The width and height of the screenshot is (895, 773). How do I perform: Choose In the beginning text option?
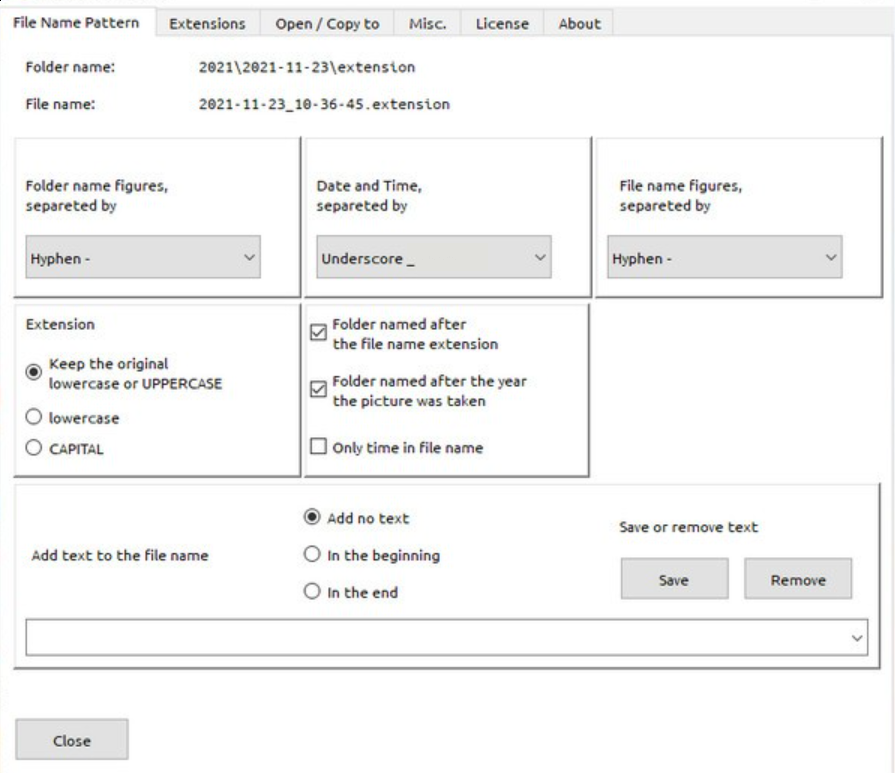coord(312,554)
